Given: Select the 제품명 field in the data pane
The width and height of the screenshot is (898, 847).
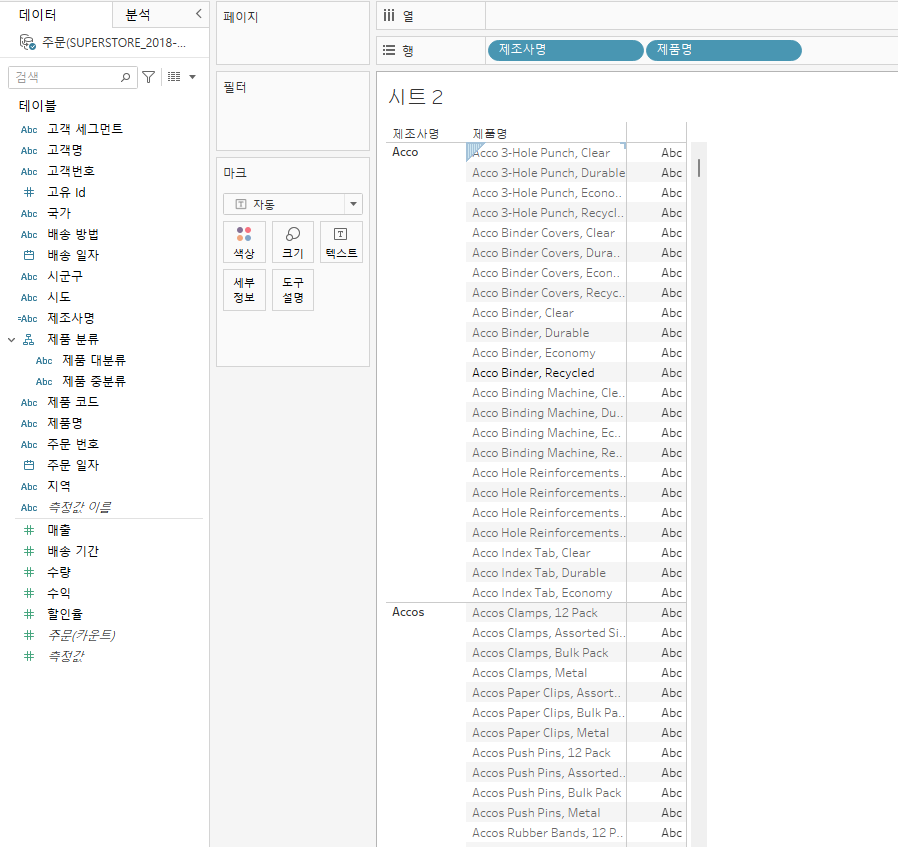Looking at the screenshot, I should (65, 423).
